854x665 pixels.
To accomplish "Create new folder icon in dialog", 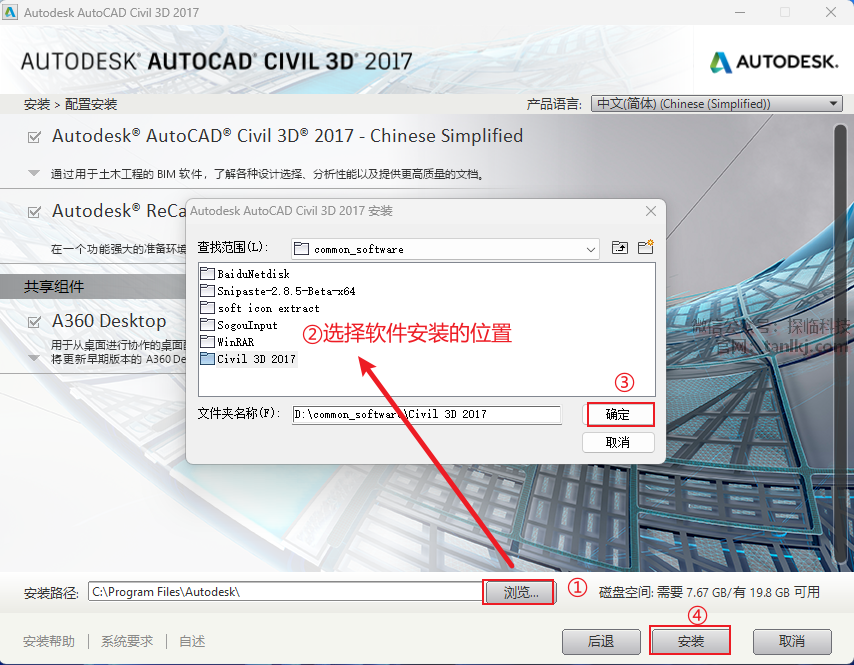I will pos(646,247).
